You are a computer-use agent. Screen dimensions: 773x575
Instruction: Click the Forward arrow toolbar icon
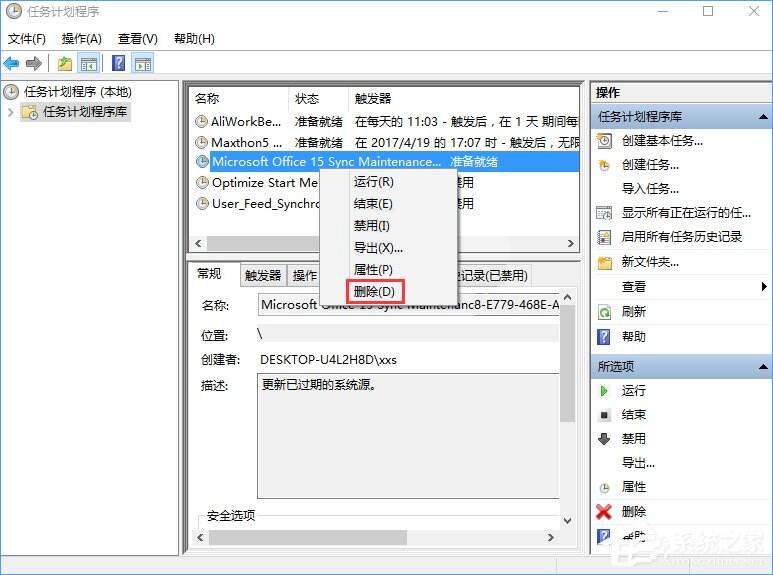34,63
